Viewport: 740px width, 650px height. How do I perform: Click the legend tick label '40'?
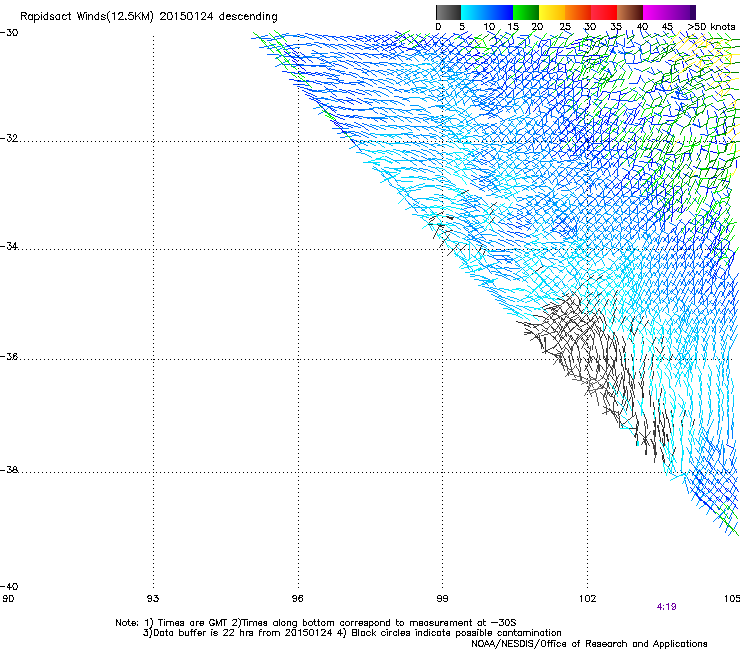[642, 27]
